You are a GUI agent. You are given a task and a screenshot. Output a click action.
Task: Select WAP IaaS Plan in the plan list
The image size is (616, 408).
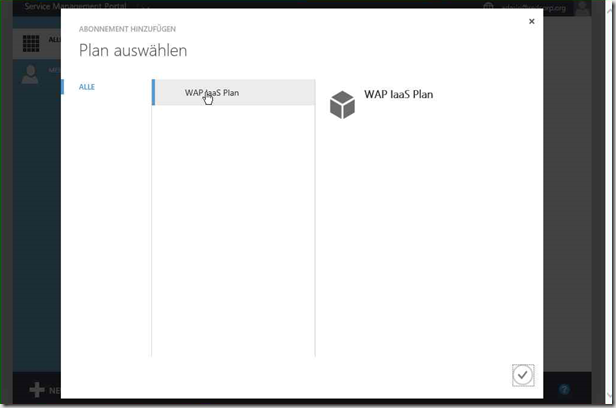233,93
